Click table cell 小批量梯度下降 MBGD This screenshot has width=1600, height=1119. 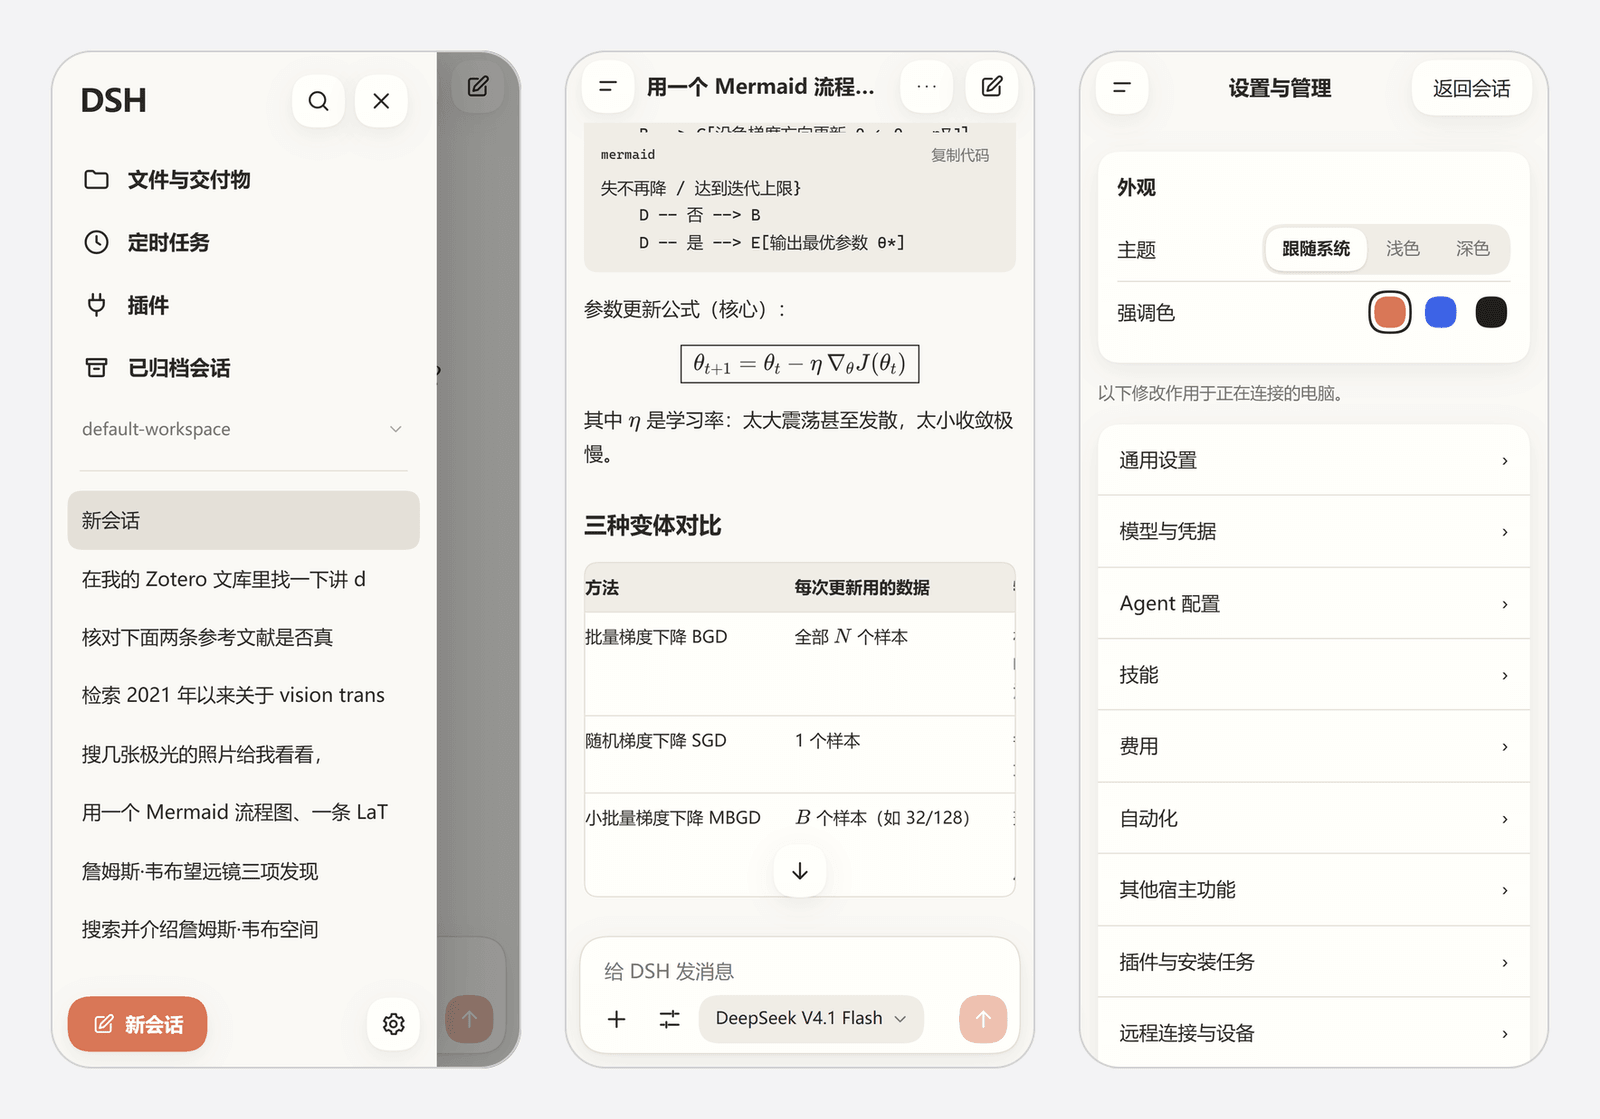coord(673,818)
